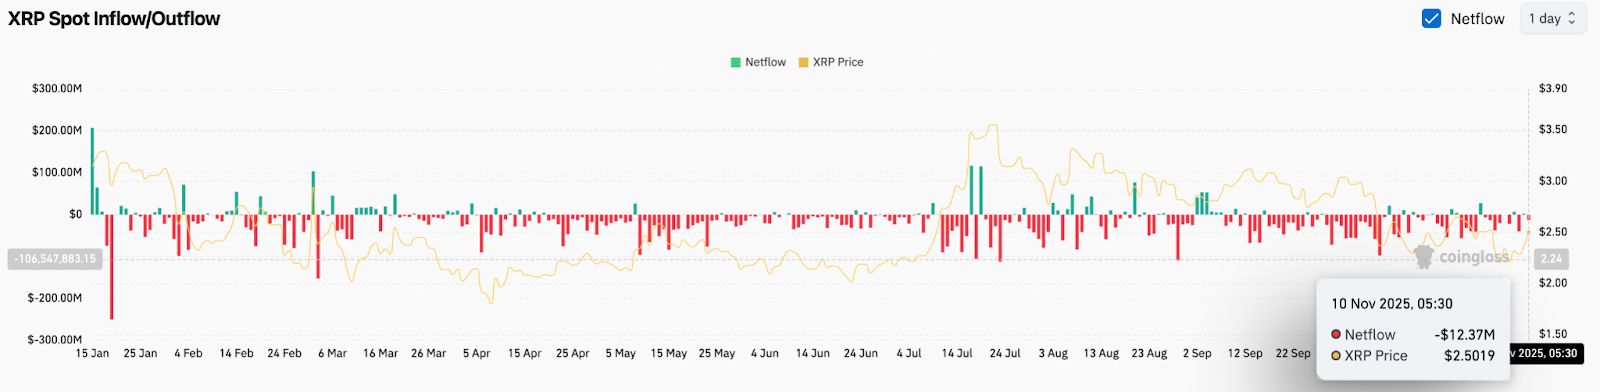The width and height of the screenshot is (1600, 392).
Task: Click the $2.00 price axis label
Action: pyautogui.click(x=1553, y=283)
